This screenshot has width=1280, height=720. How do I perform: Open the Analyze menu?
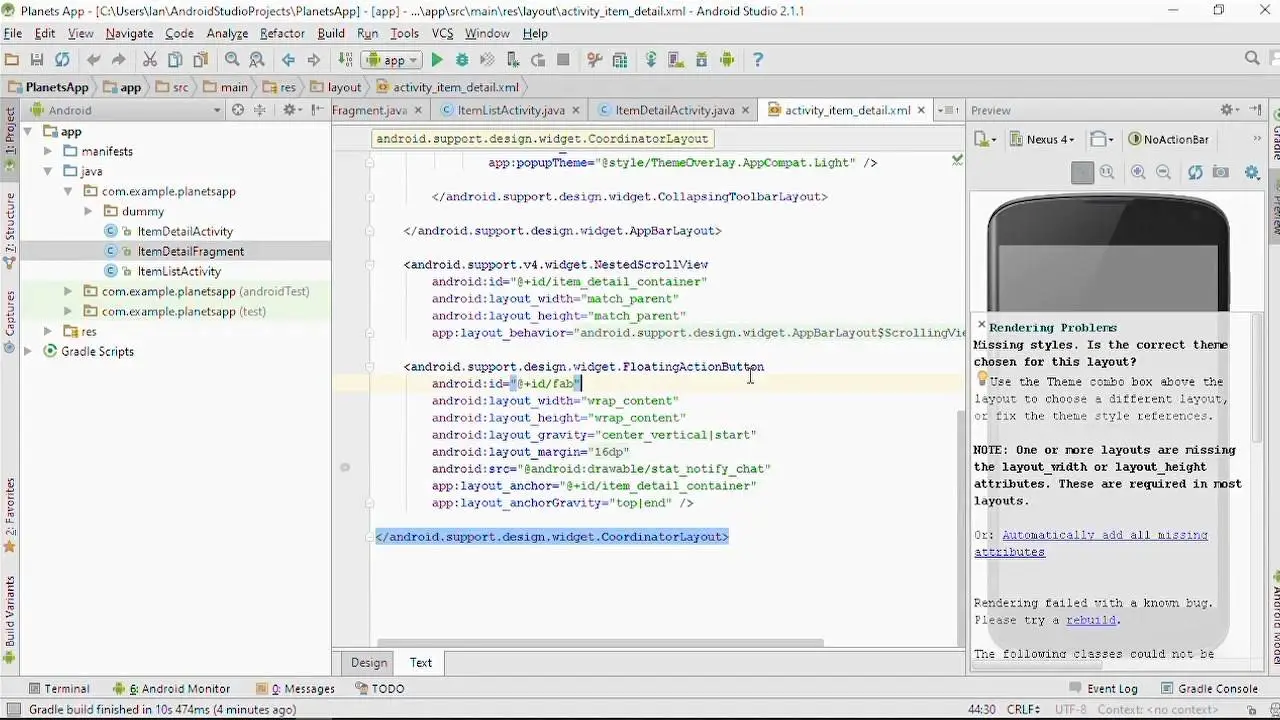pos(227,33)
